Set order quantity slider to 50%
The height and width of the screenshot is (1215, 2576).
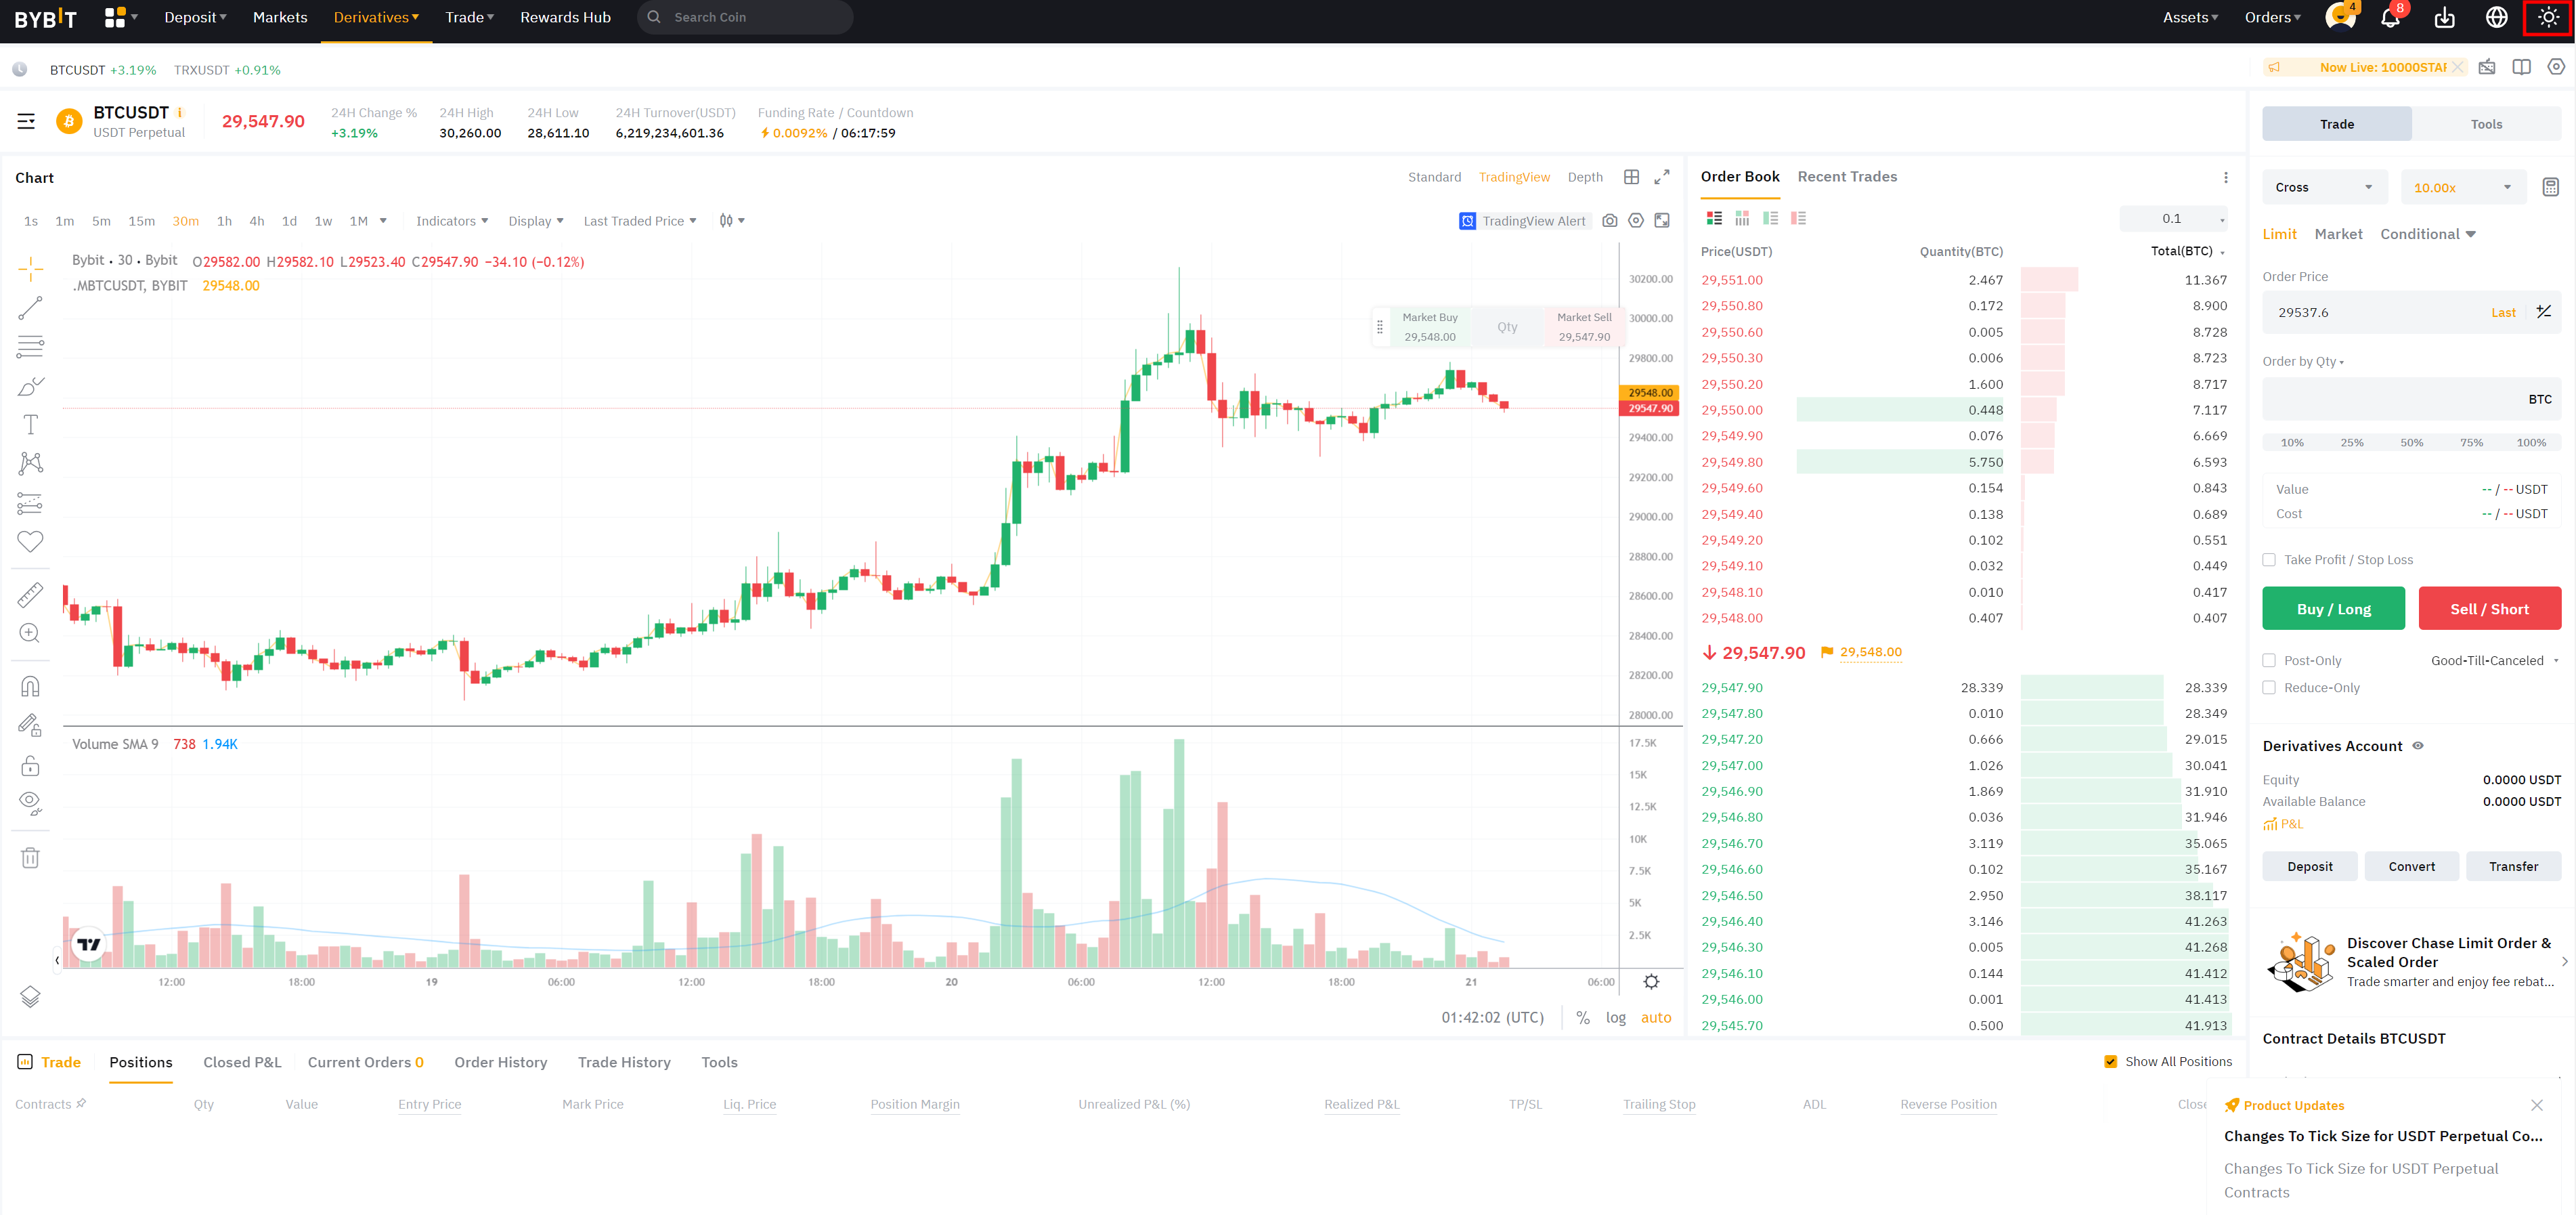2411,443
